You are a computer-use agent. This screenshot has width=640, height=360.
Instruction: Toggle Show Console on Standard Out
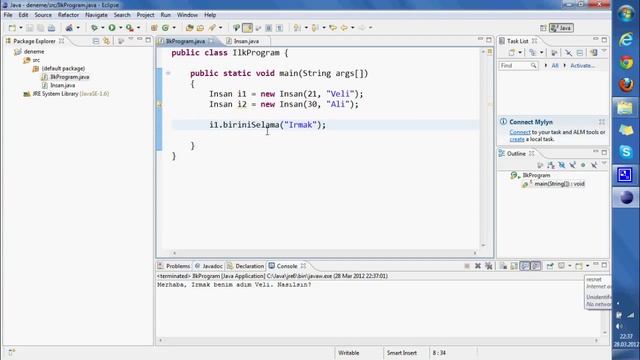pos(524,266)
